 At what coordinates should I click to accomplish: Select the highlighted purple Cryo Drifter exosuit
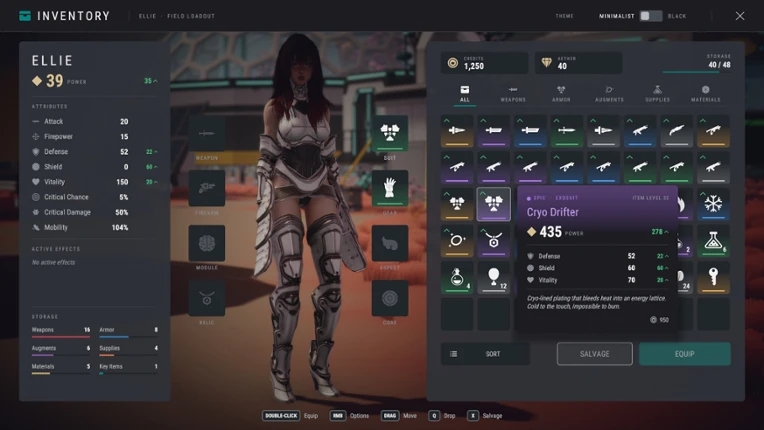[494, 204]
